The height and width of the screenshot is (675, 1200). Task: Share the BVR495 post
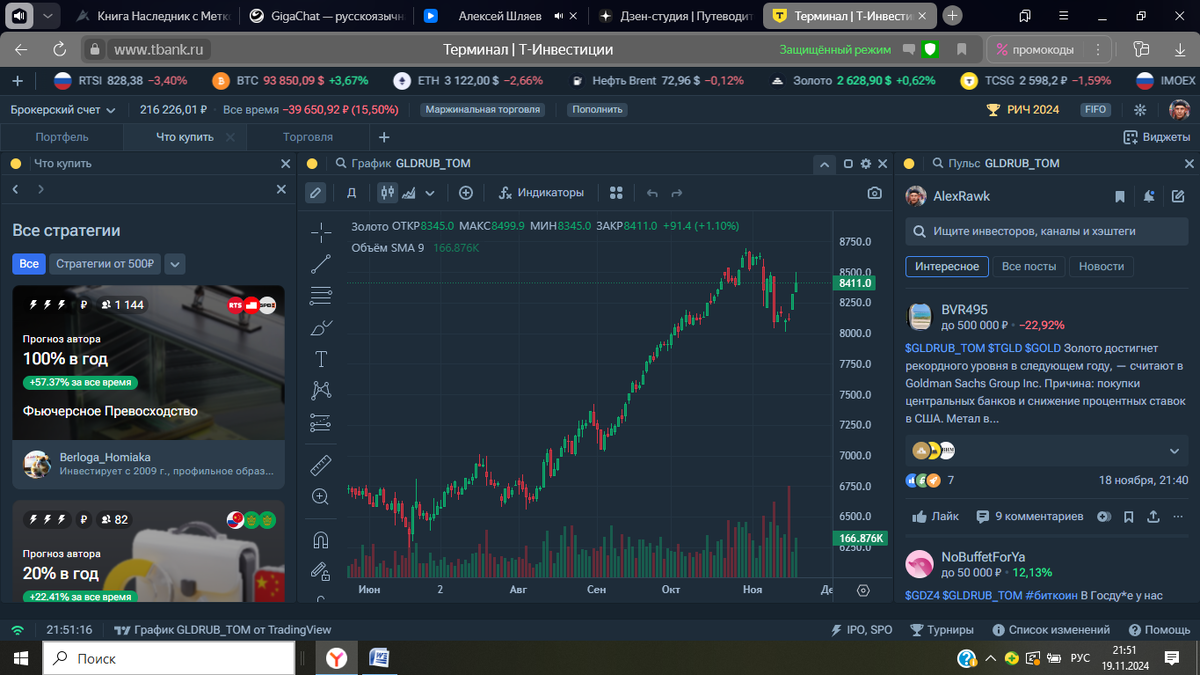[1153, 517]
